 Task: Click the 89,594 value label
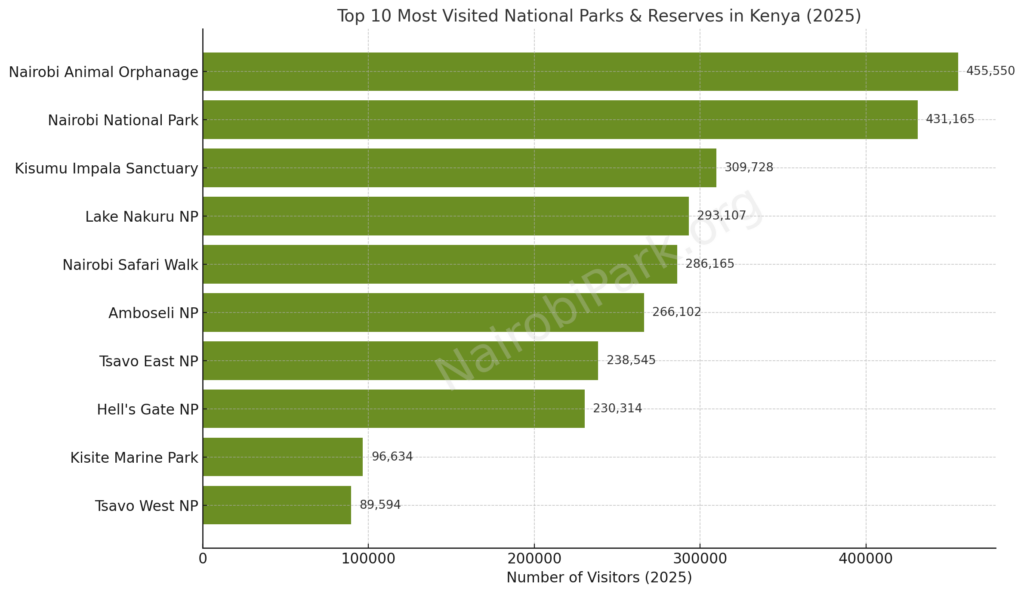(x=380, y=505)
